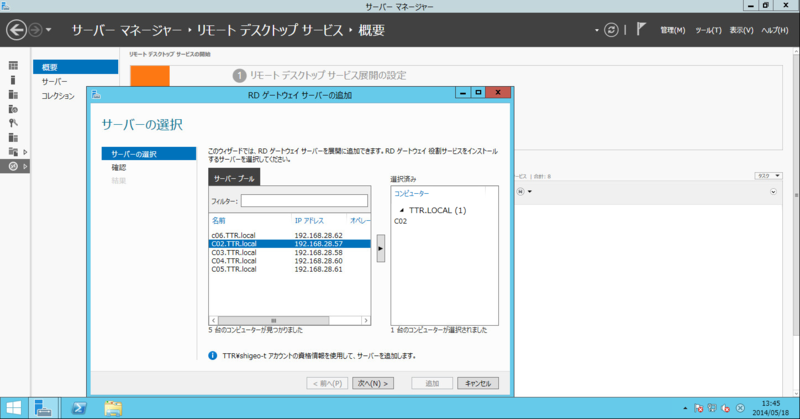Select the All Servers icon in sidebar
Viewport: 800px width, 419px height.
[x=13, y=94]
